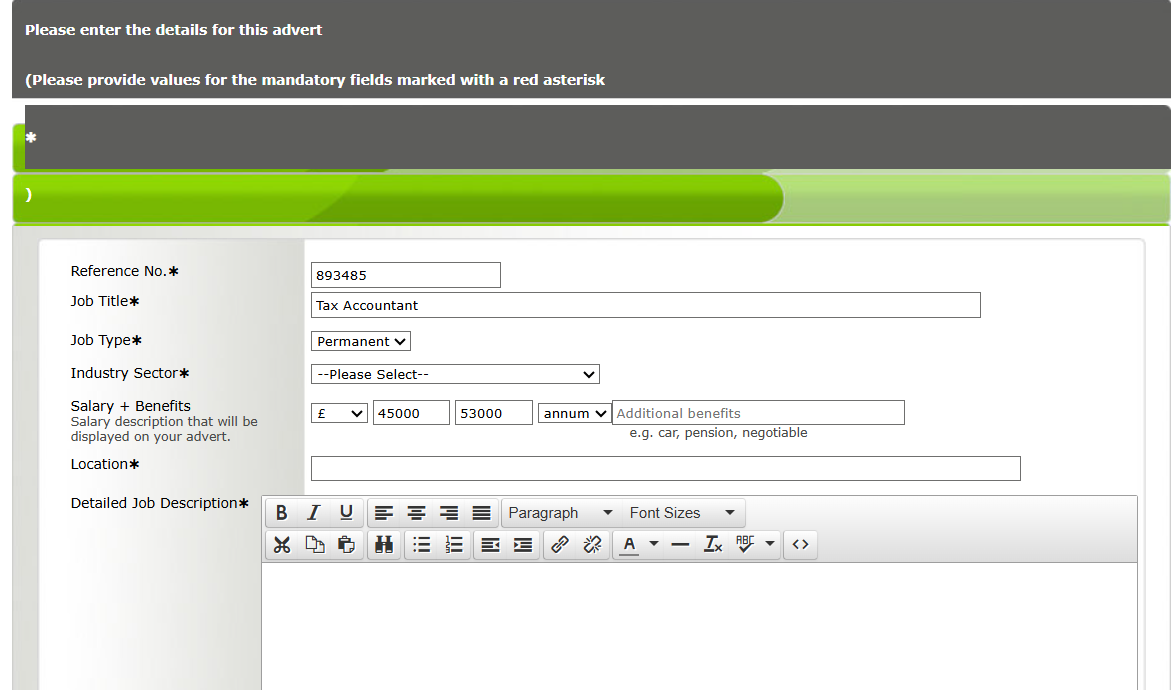
Task: Open text color picker arrow
Action: (x=654, y=544)
